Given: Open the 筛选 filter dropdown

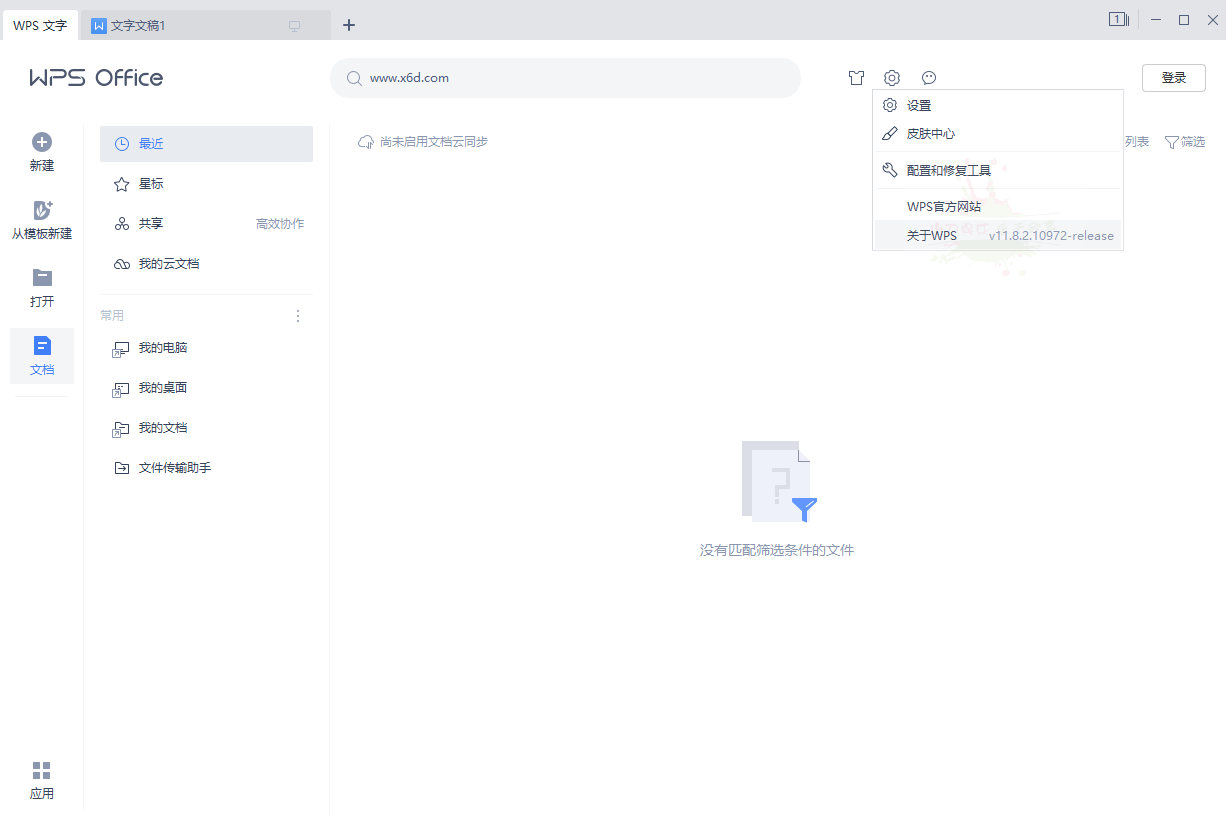Looking at the screenshot, I should coord(1185,141).
